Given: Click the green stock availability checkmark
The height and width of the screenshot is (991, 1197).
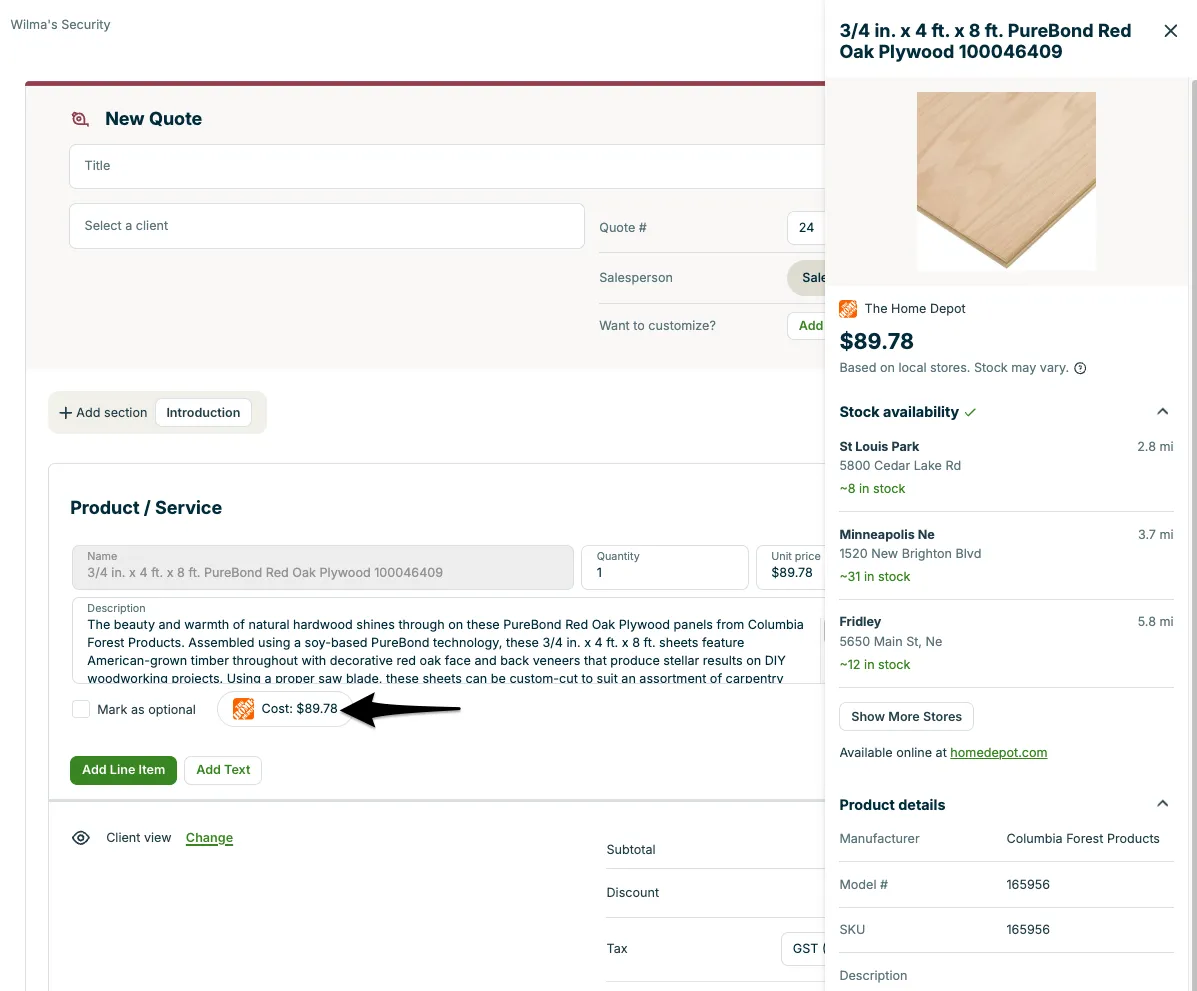Looking at the screenshot, I should [970, 412].
